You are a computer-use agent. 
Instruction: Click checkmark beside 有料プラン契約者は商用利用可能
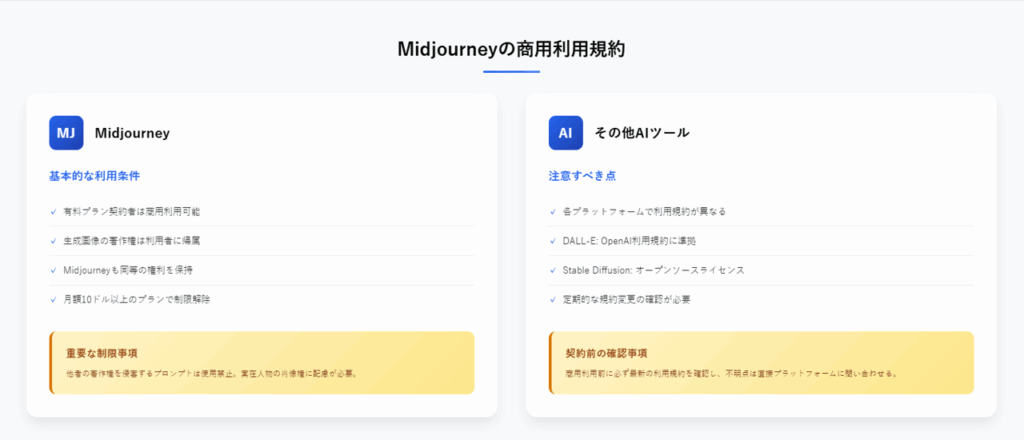(53, 212)
